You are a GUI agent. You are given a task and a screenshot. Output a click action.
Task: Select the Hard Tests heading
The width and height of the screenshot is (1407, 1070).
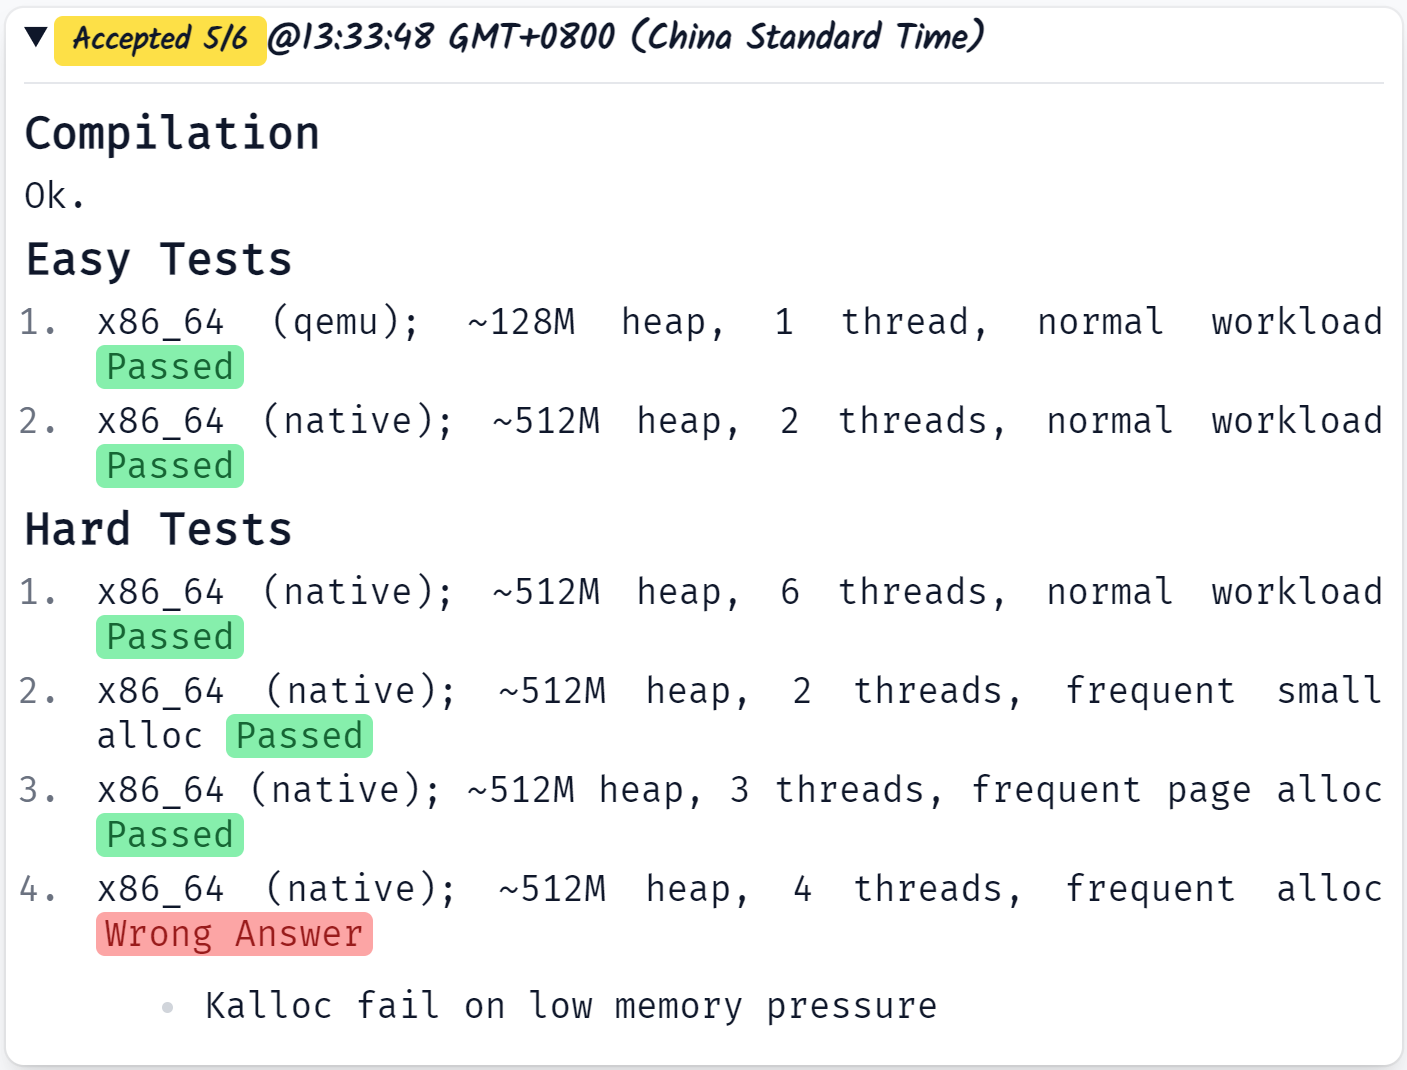pos(159,530)
